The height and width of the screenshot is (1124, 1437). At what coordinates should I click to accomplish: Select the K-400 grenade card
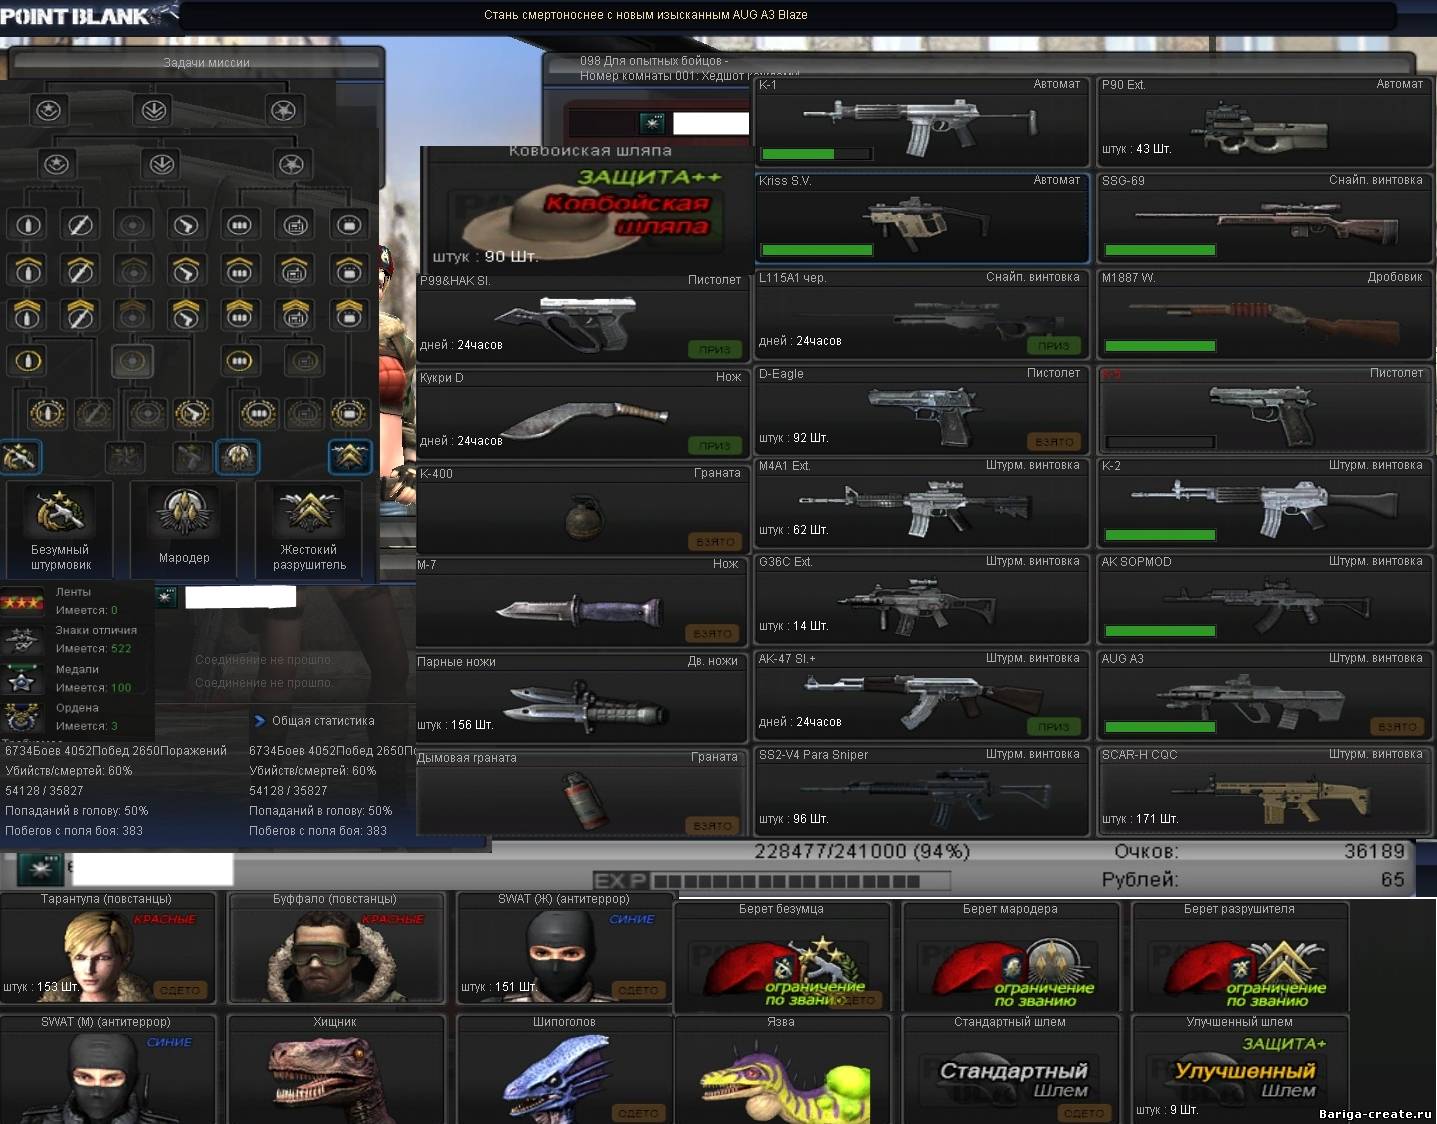pyautogui.click(x=582, y=510)
